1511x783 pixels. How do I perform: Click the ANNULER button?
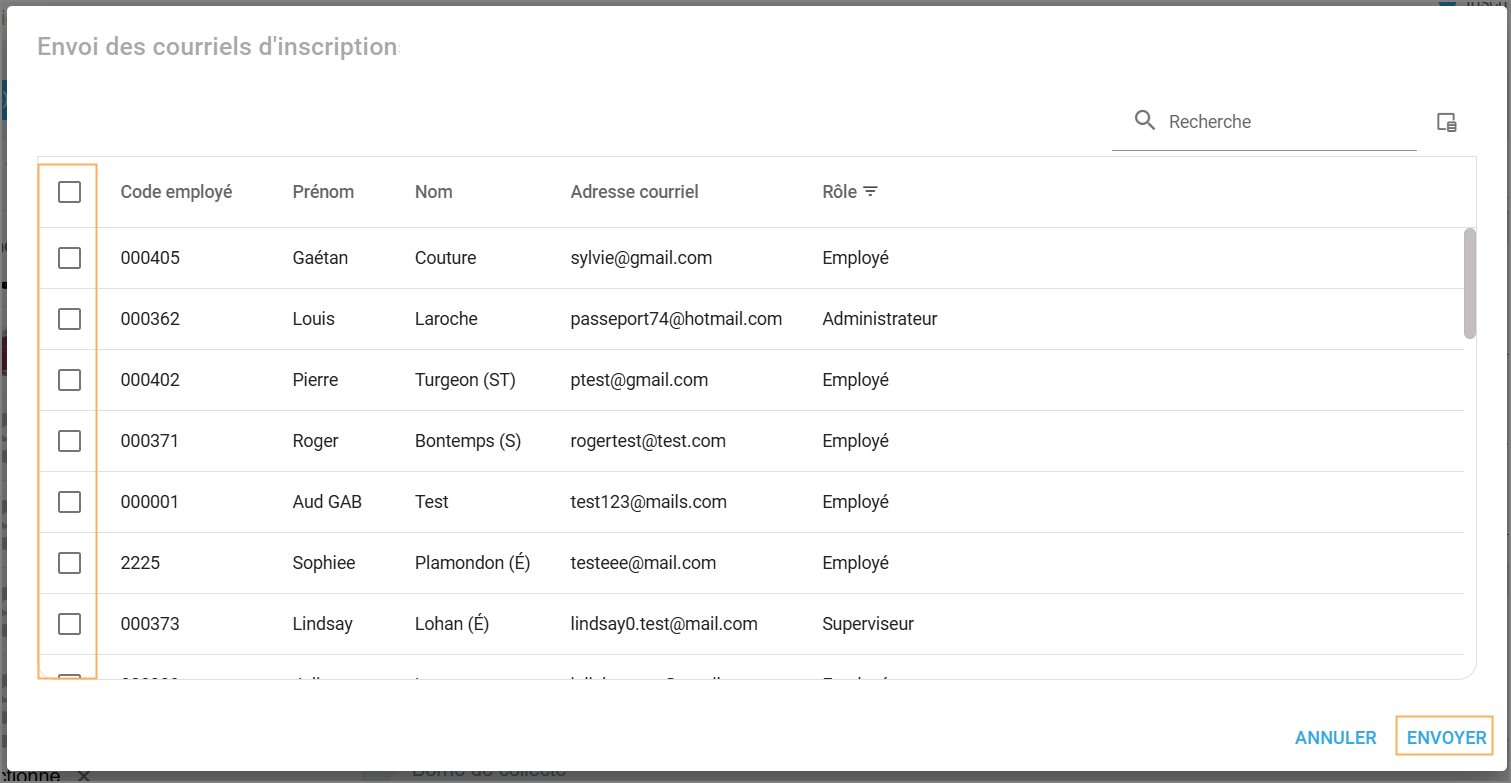point(1335,738)
